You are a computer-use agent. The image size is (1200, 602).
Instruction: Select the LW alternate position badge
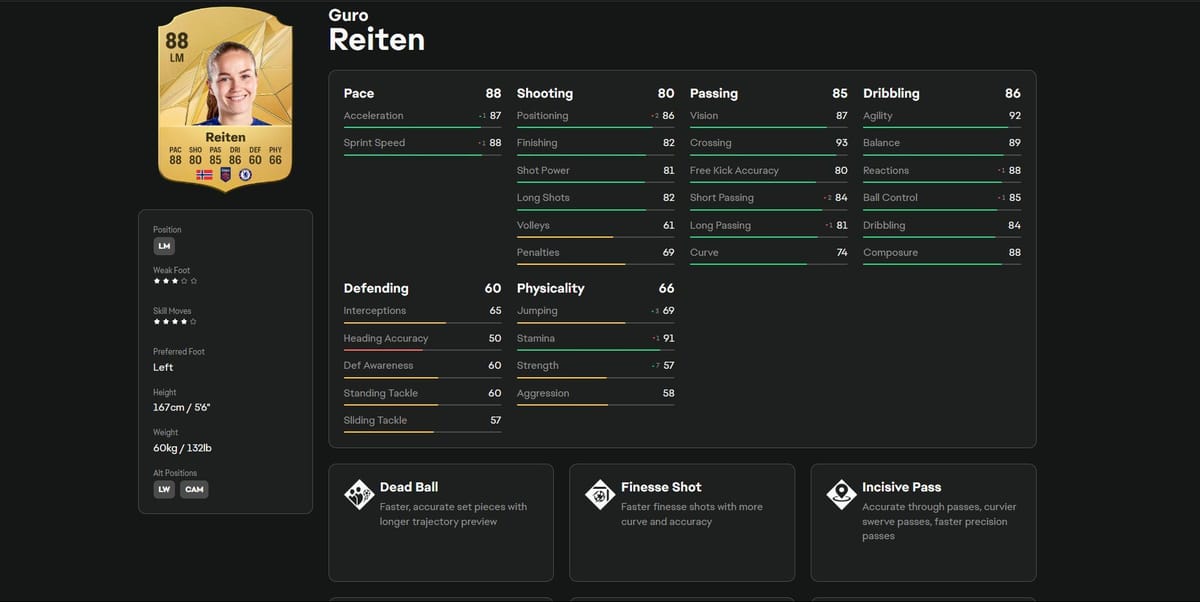pyautogui.click(x=164, y=489)
